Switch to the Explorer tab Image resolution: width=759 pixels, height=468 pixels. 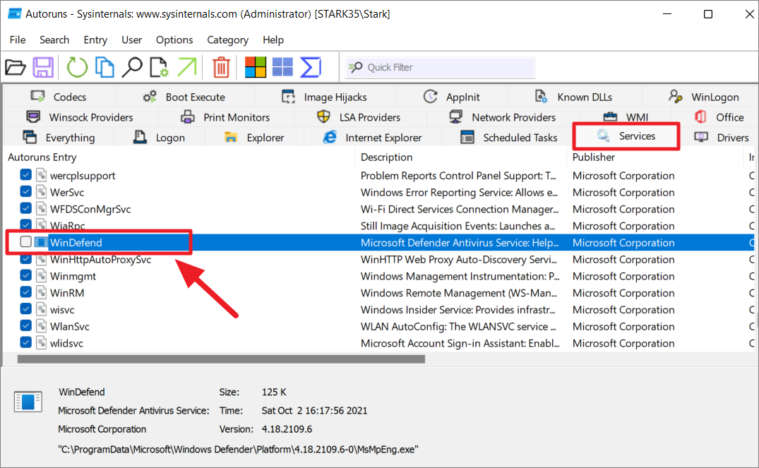pyautogui.click(x=255, y=137)
